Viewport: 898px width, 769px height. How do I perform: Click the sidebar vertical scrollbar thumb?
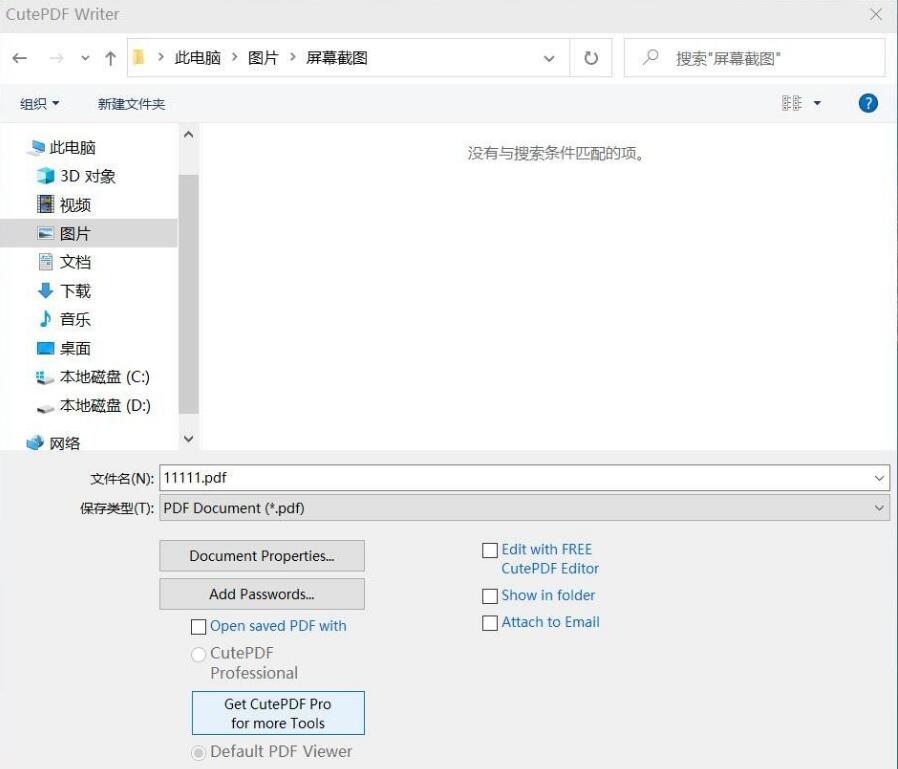click(188, 294)
